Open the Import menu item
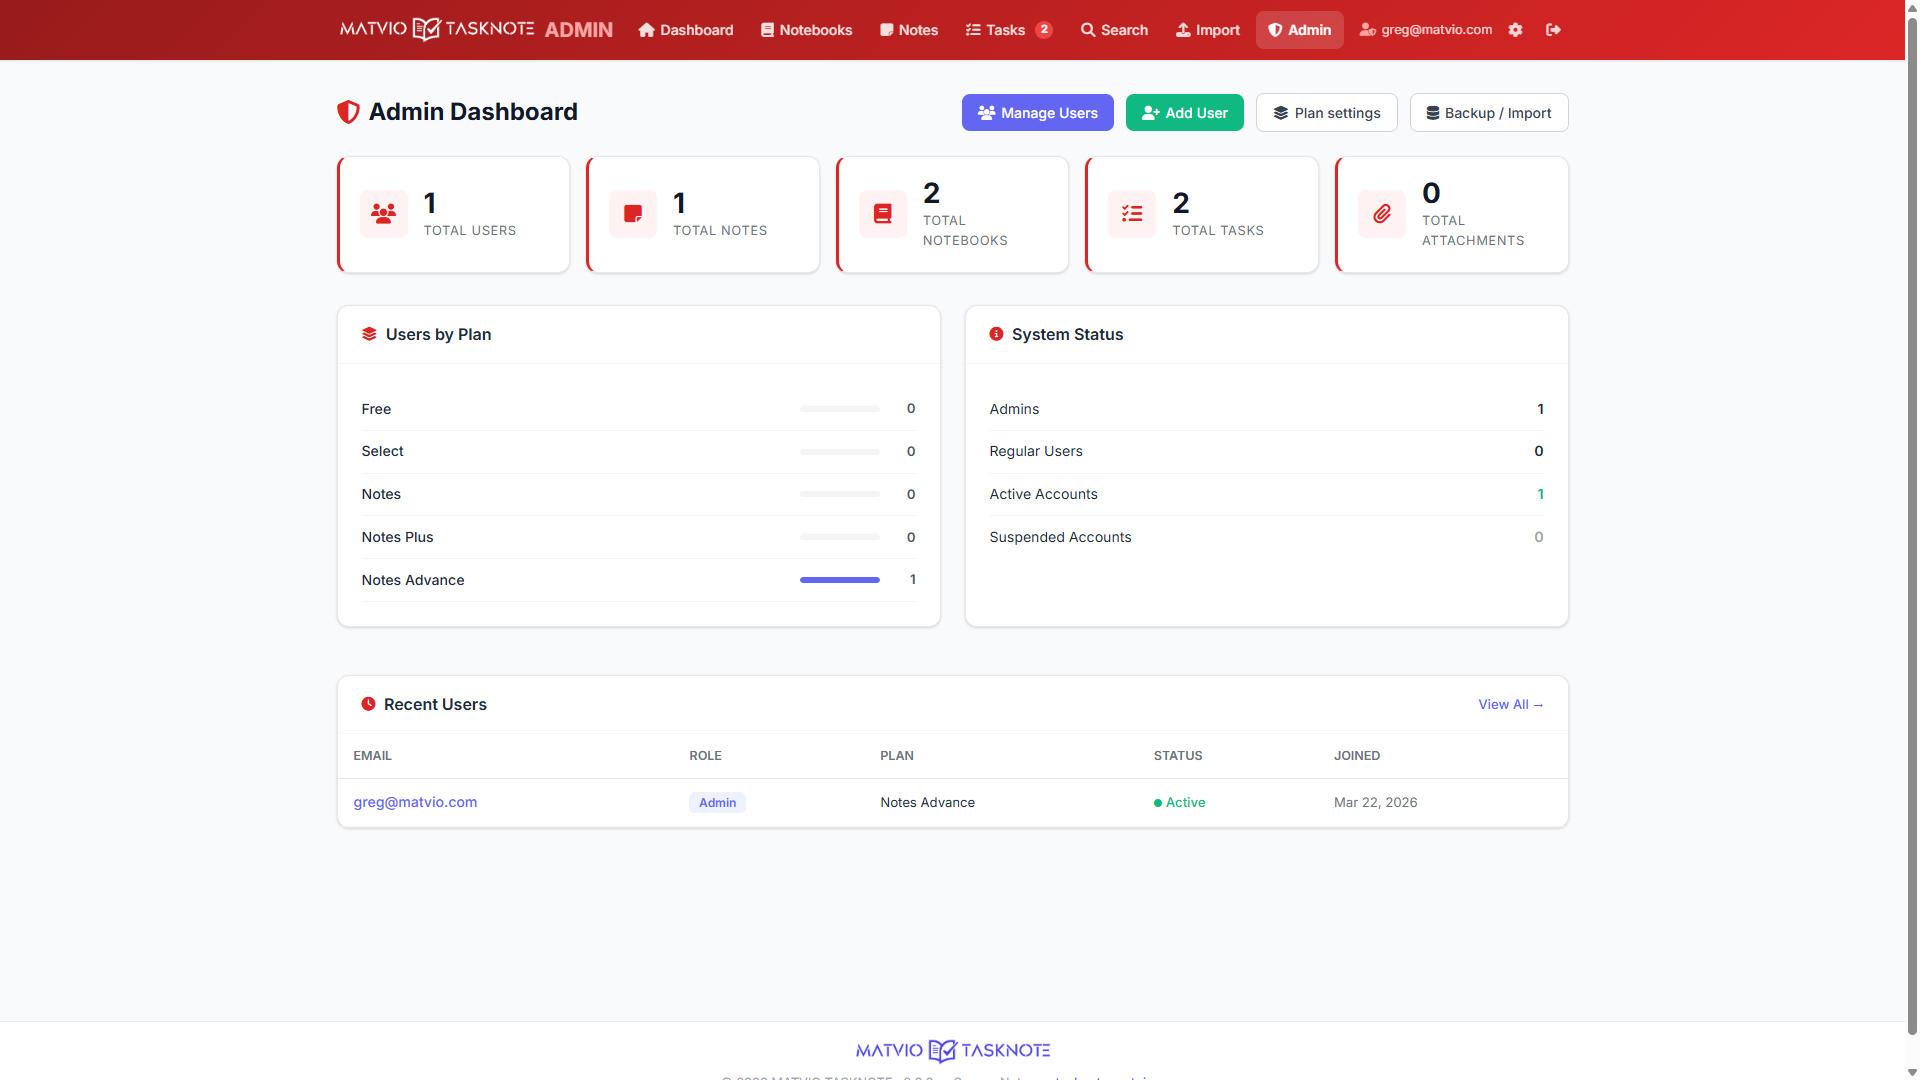Screen dimensions: 1920x1080 click(1207, 30)
